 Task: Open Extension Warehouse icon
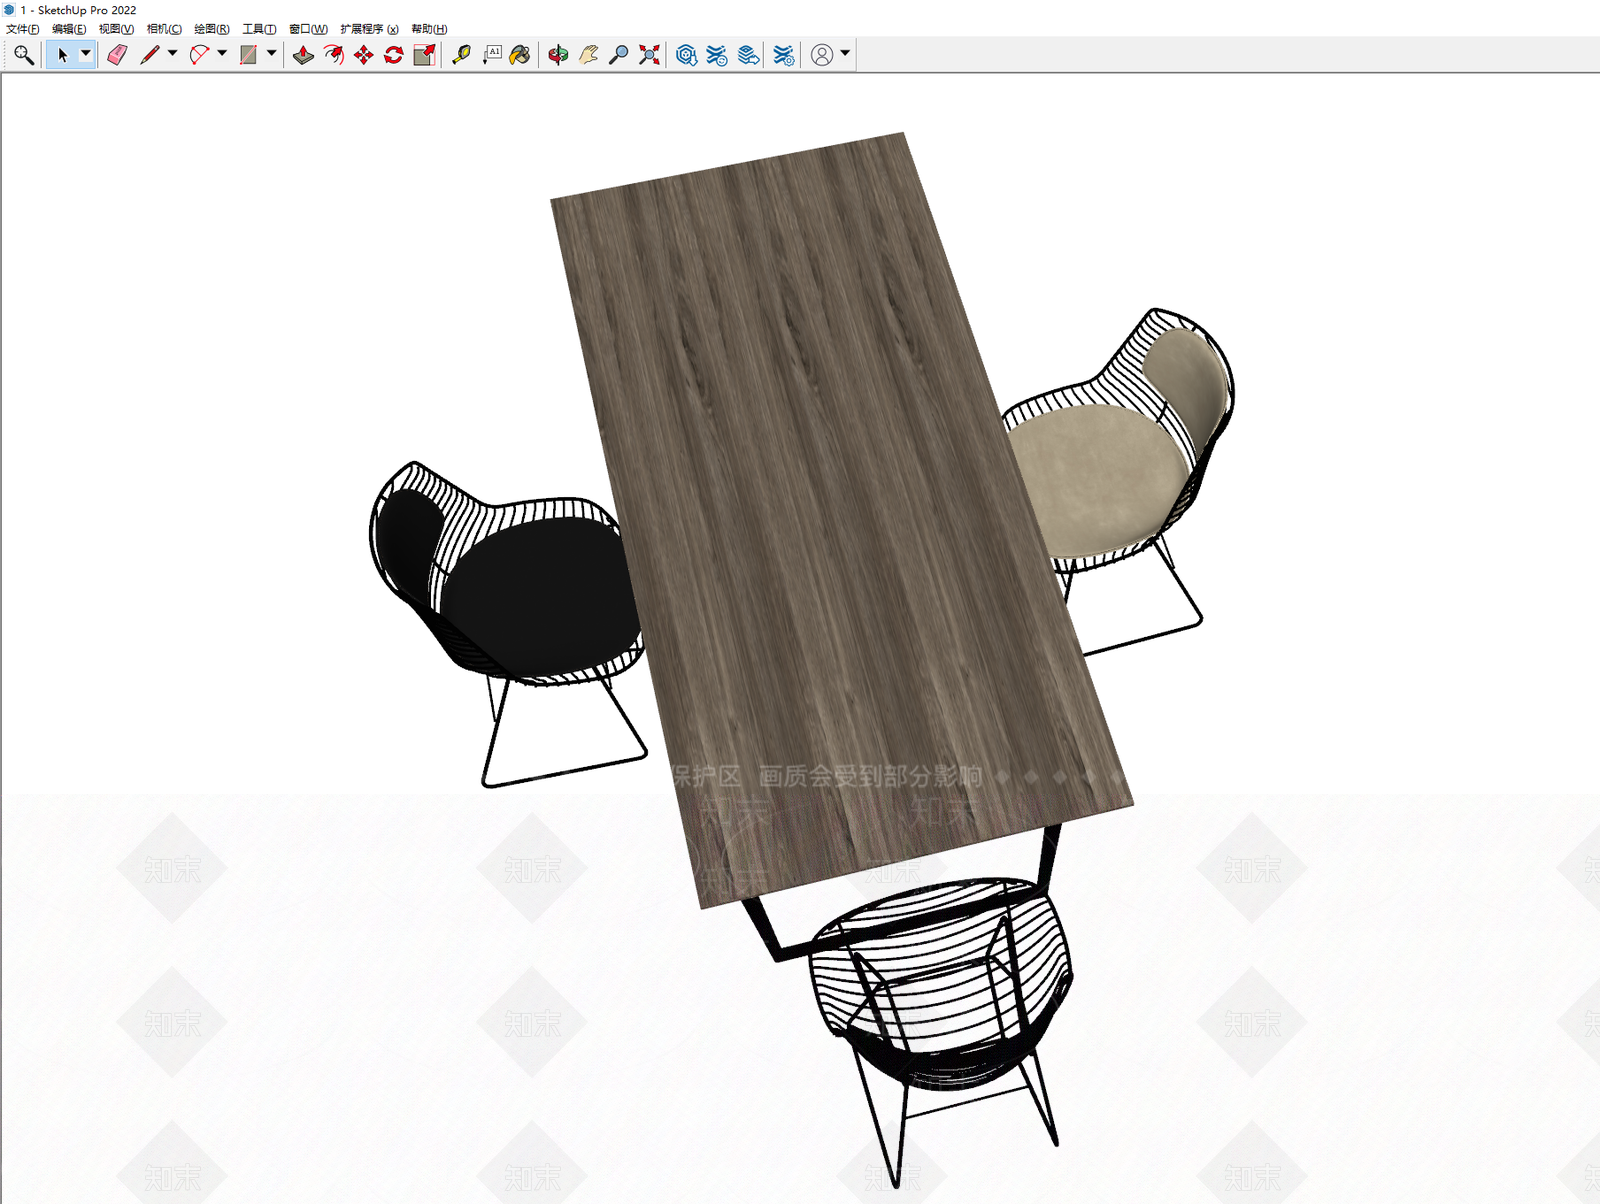[x=717, y=55]
